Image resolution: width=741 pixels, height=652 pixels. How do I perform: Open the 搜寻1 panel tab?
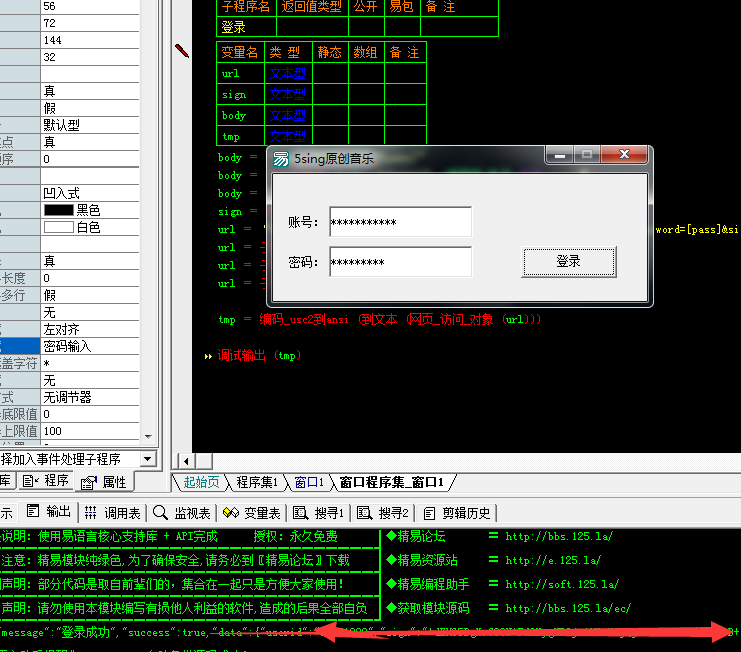coord(319,513)
